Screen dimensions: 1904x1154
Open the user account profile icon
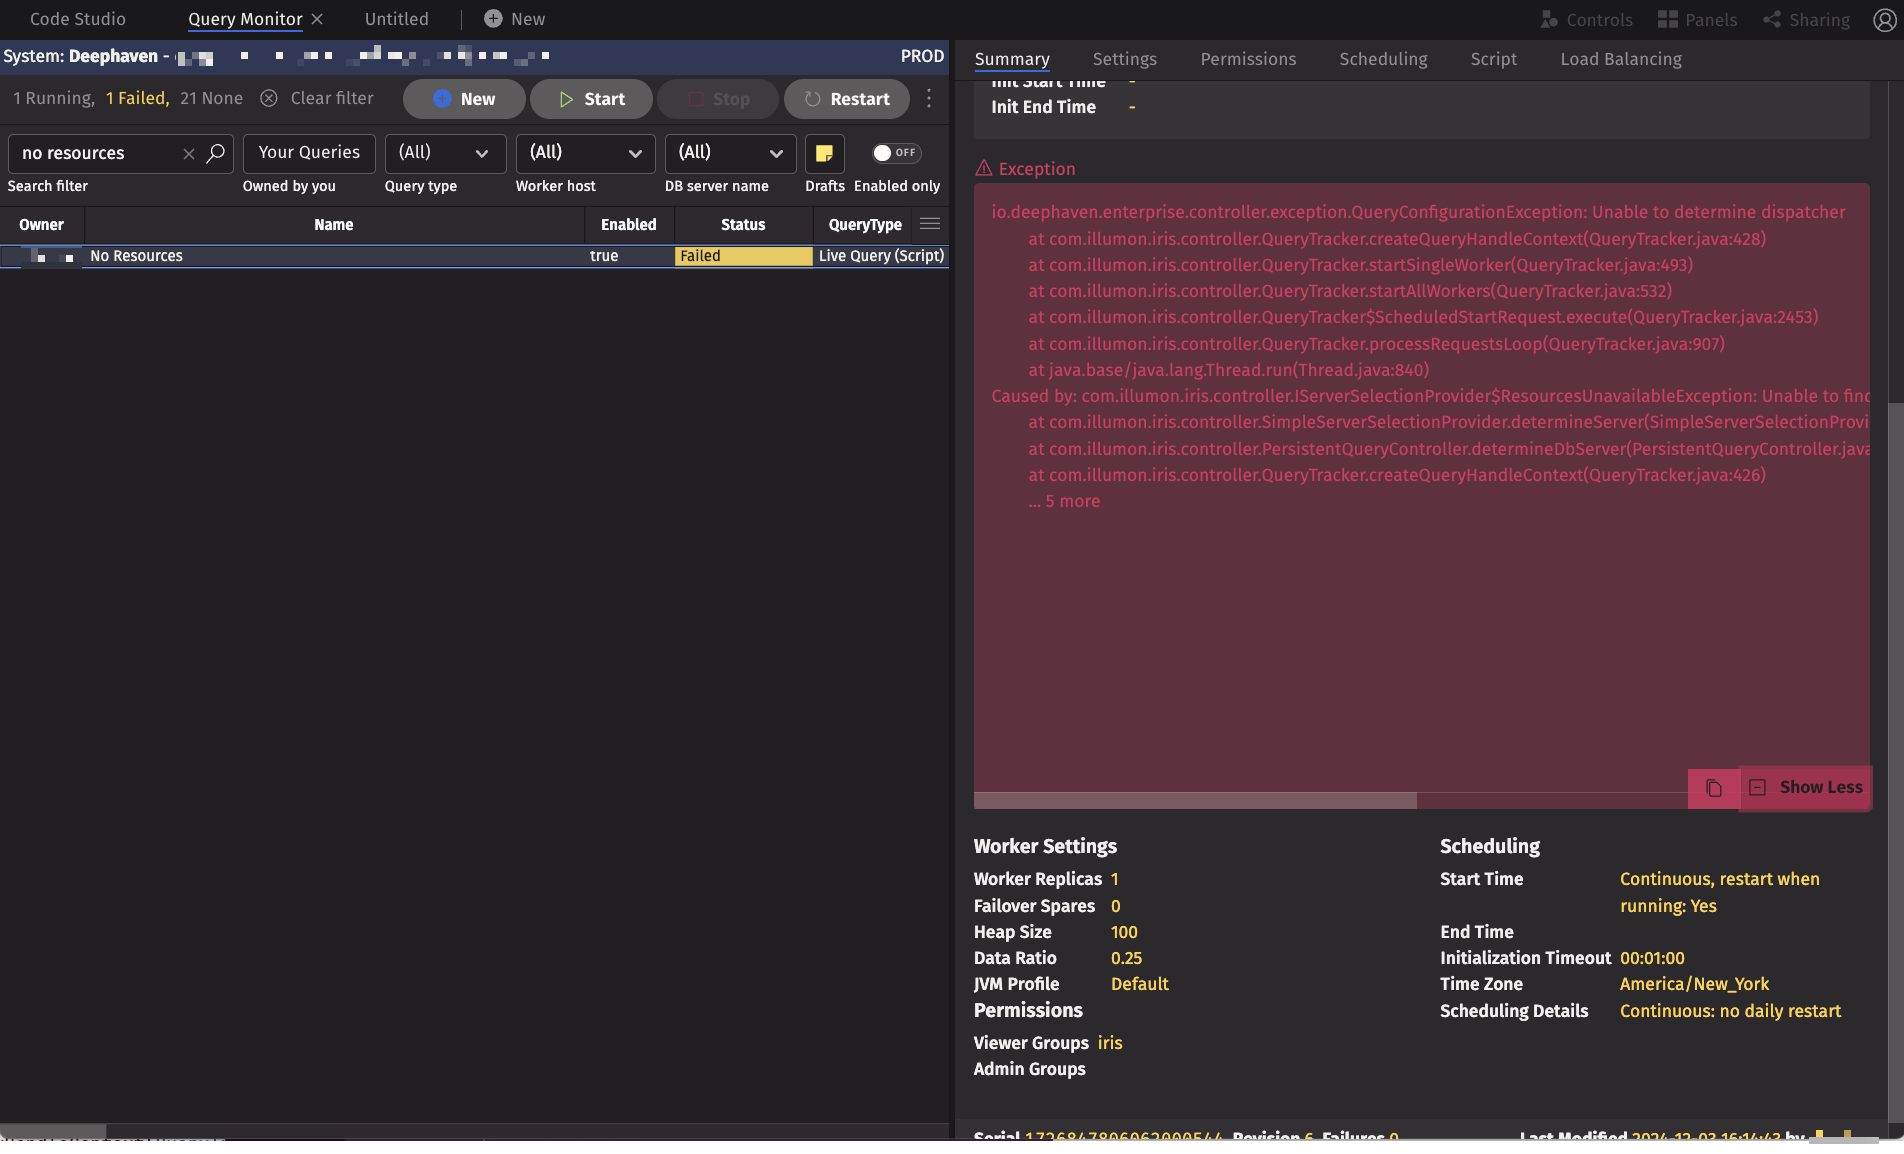pos(1884,19)
